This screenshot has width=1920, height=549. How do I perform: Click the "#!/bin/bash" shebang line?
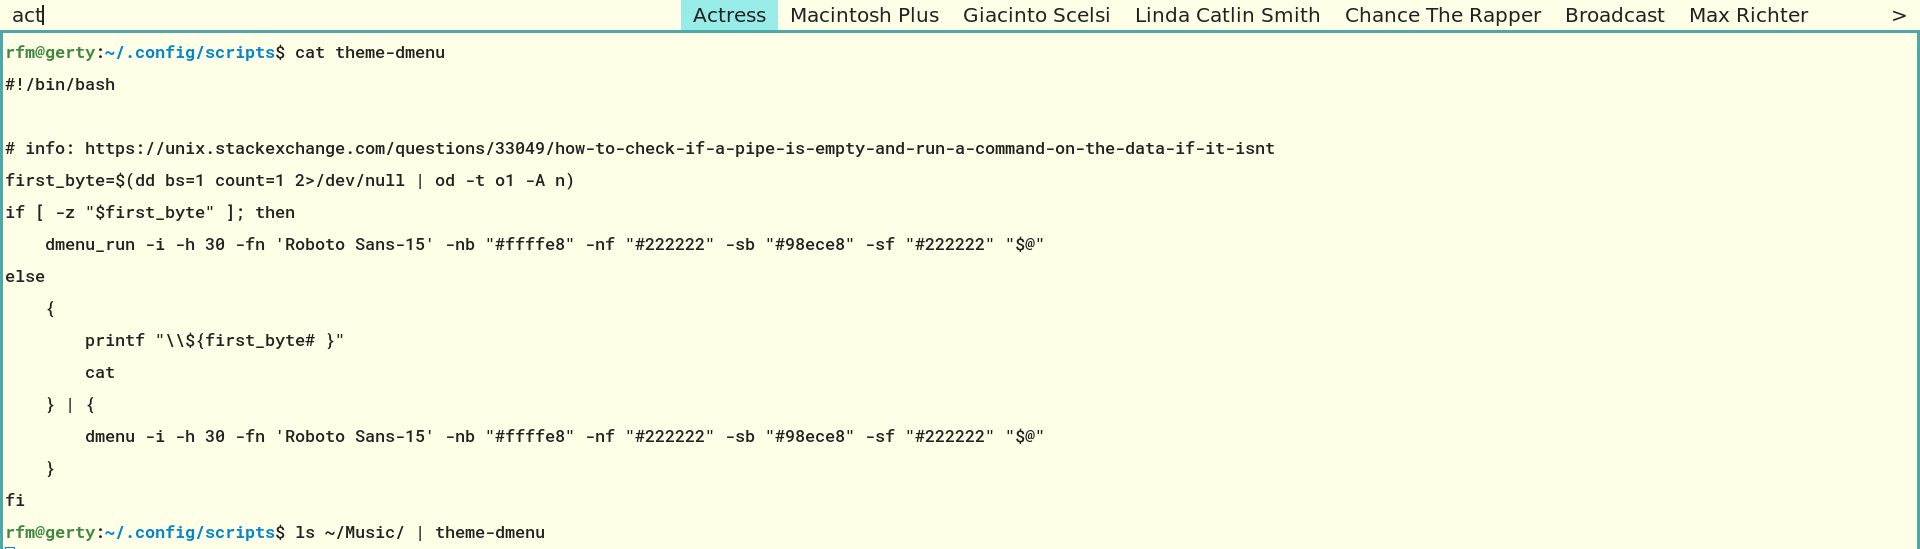(x=60, y=85)
